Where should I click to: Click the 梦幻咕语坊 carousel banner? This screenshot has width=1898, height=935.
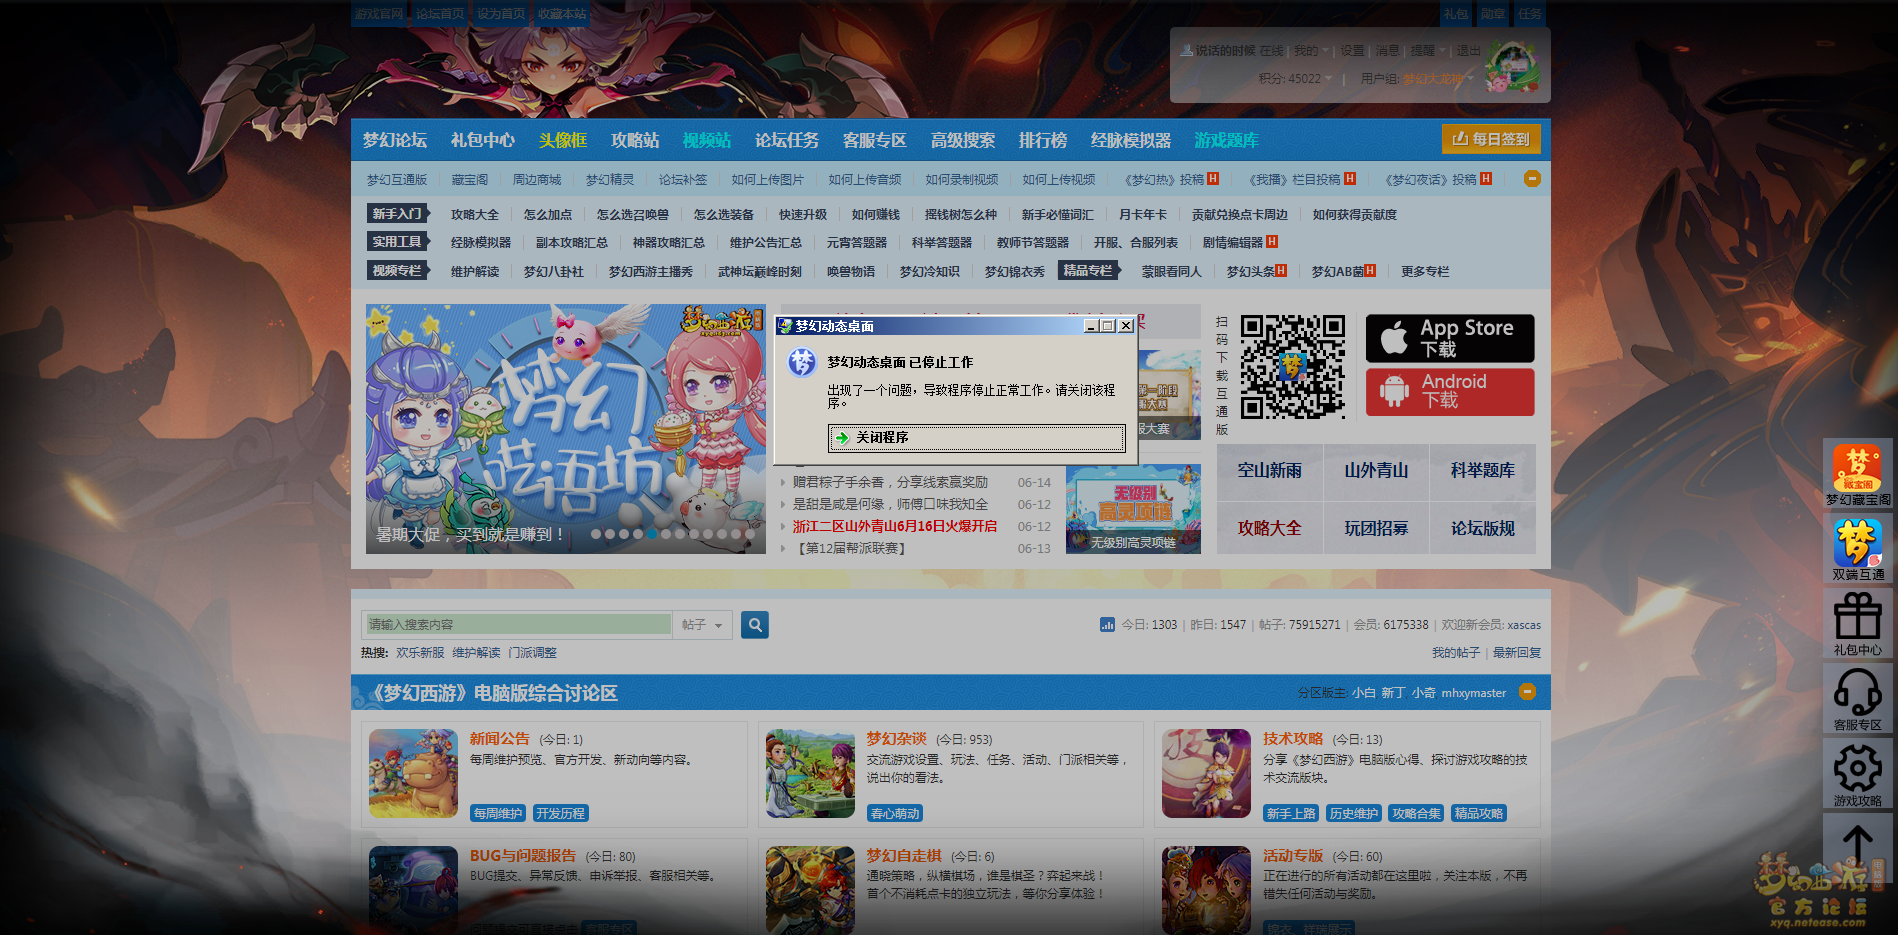566,429
